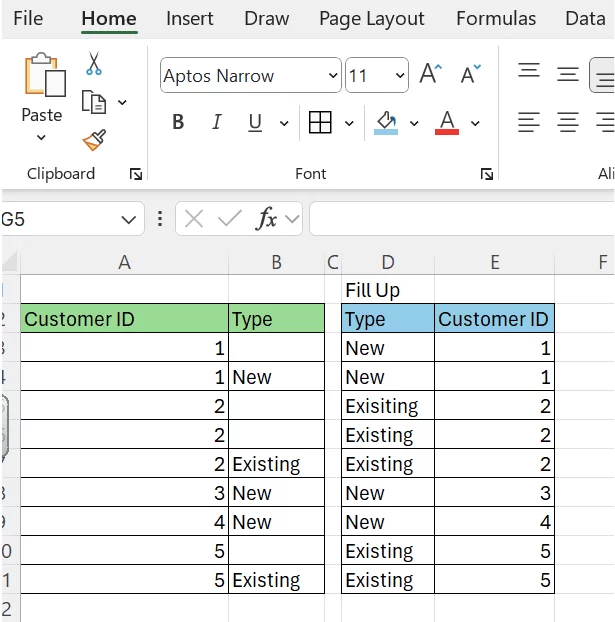Select Existing in column B beside ID 2
Screen dimensions: 615x622
click(277, 463)
